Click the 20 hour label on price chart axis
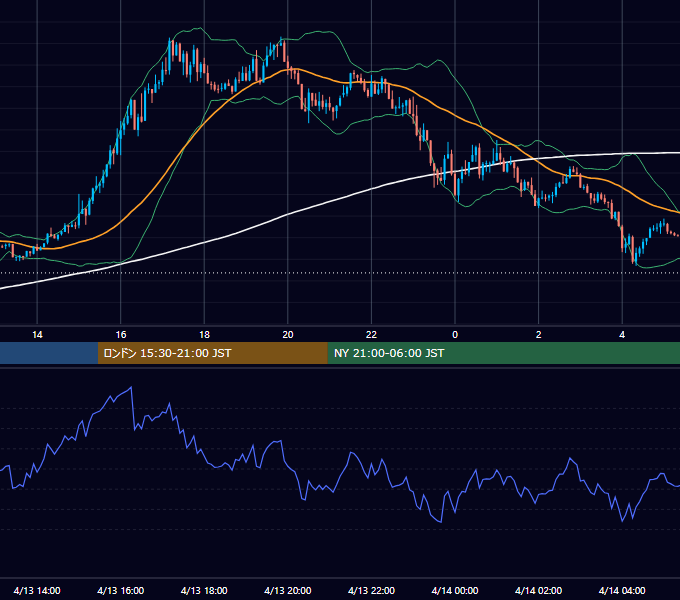The width and height of the screenshot is (680, 600). pyautogui.click(x=288, y=335)
